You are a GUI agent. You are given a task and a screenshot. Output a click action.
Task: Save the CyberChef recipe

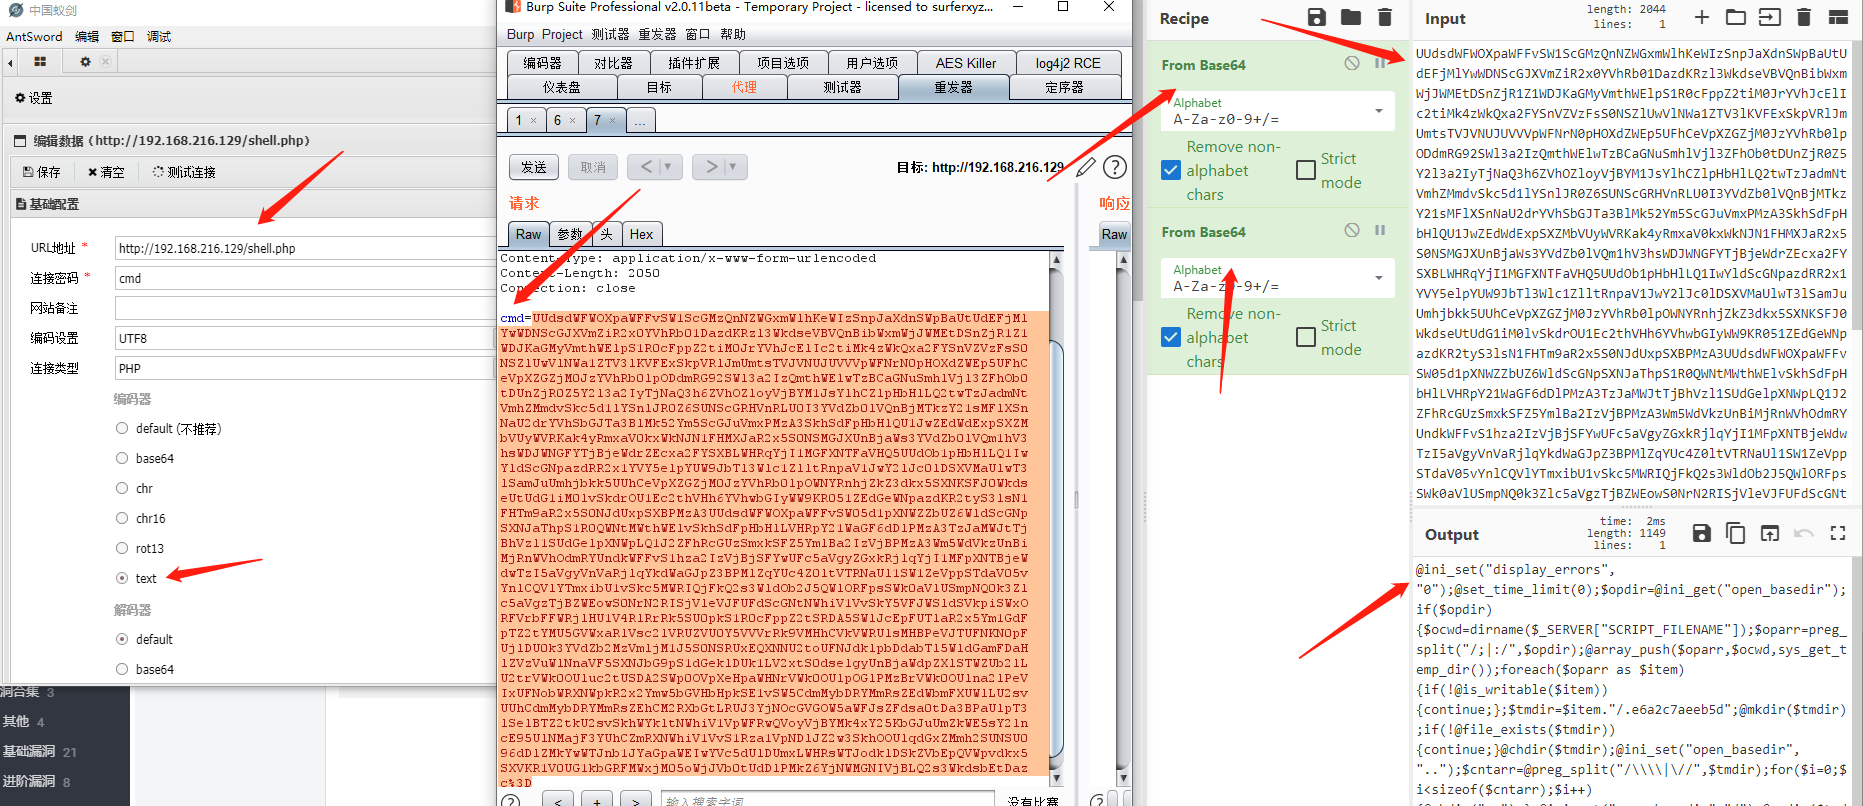point(1317,17)
